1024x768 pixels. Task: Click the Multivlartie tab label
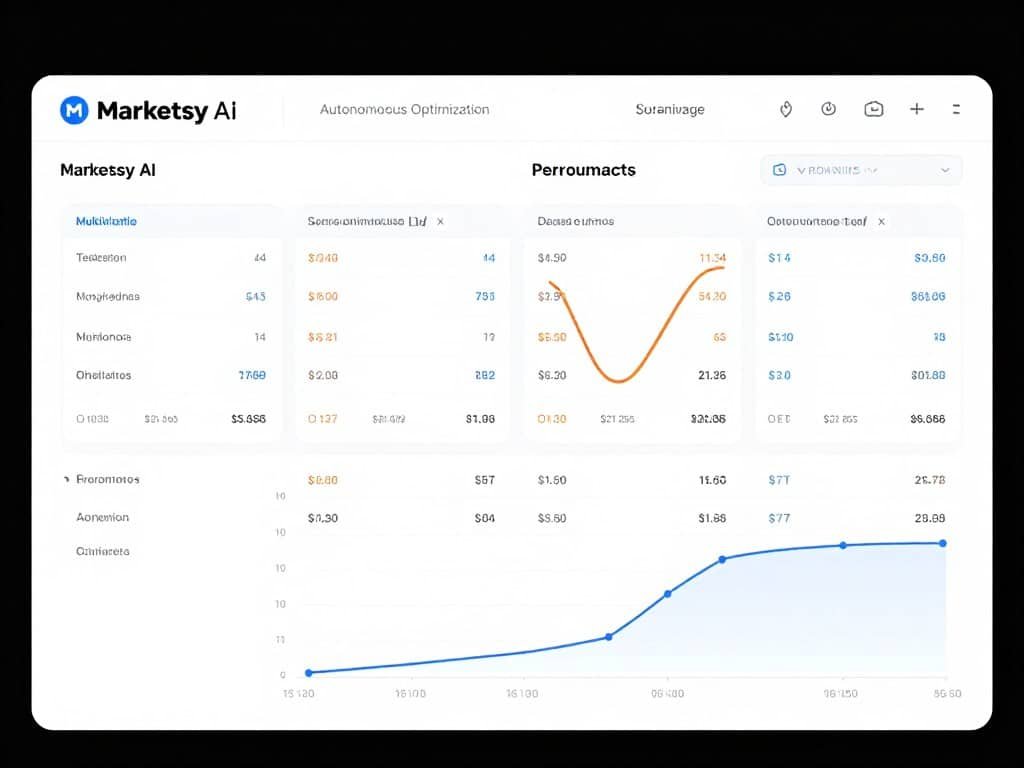click(x=106, y=221)
